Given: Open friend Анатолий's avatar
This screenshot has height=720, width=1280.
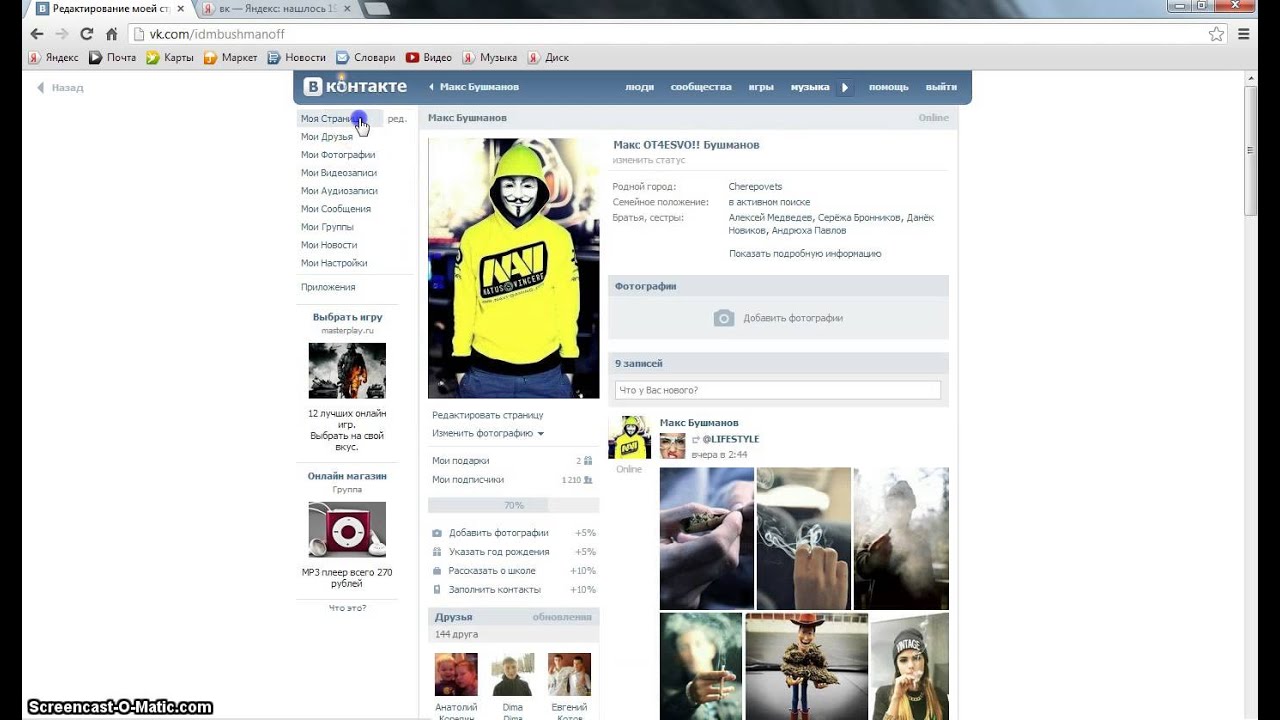Looking at the screenshot, I should [x=456, y=674].
